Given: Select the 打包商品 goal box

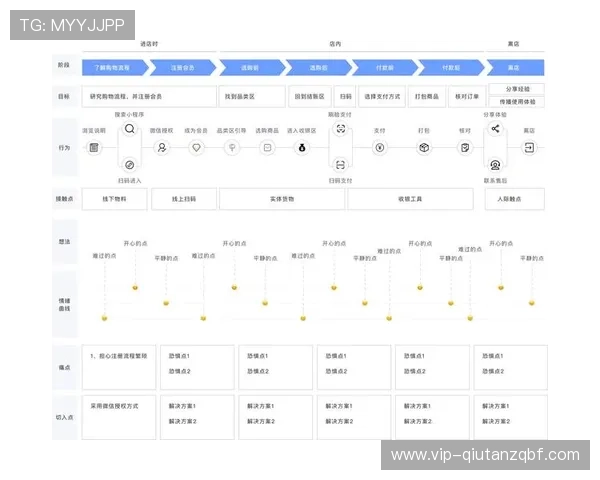Looking at the screenshot, I should coord(427,96).
